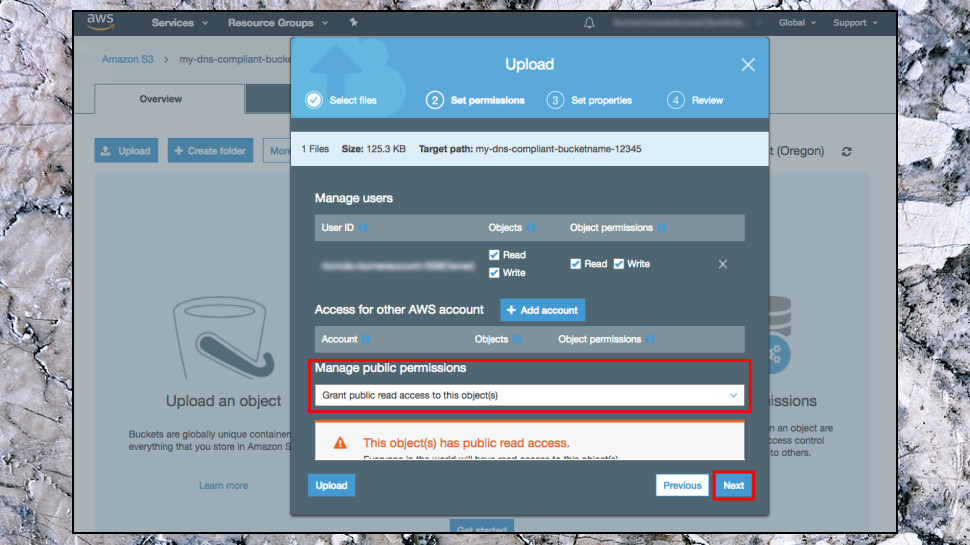
Task: Click the public read warning triangle icon
Action: [x=340, y=443]
